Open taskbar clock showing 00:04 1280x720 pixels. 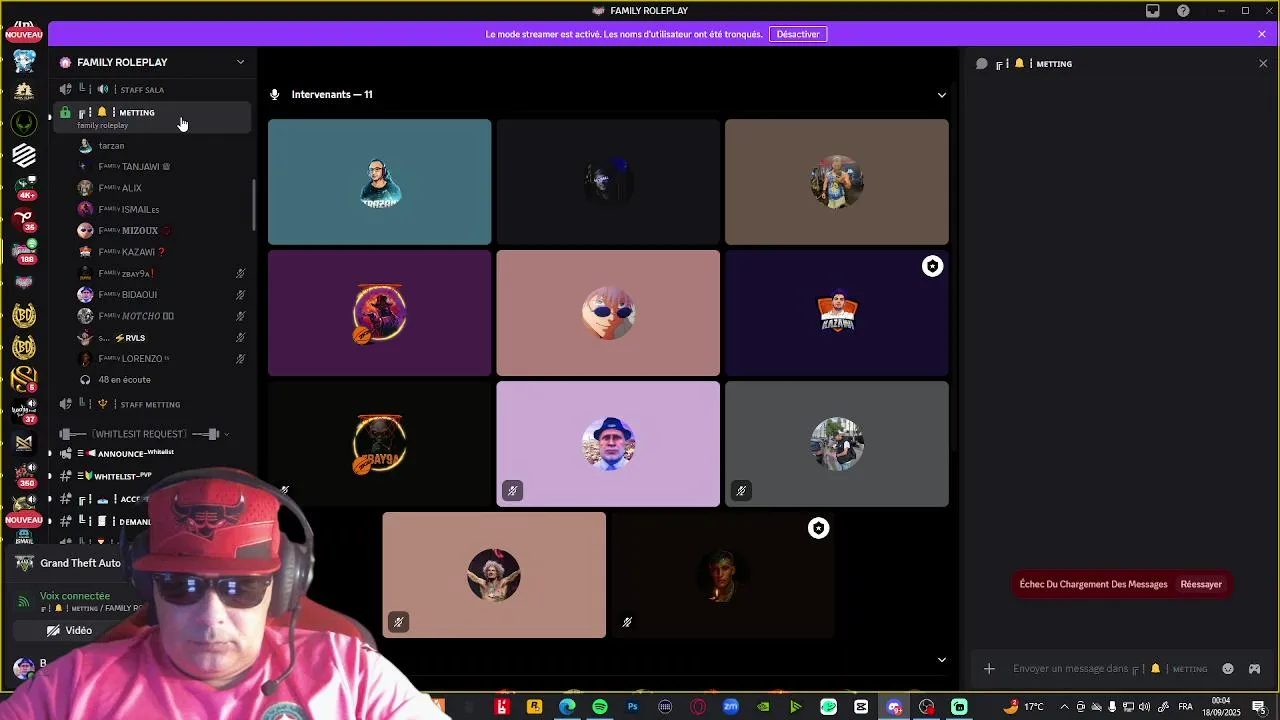tap(1221, 707)
